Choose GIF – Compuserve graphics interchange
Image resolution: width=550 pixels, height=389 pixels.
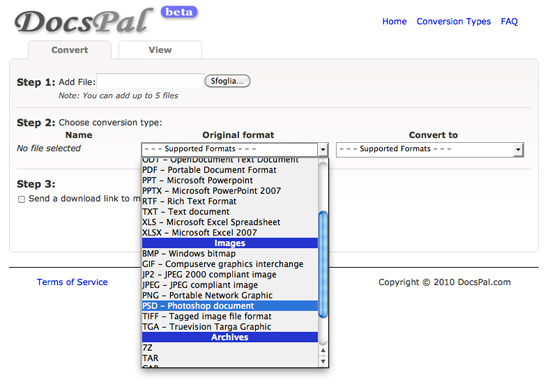pyautogui.click(x=230, y=264)
